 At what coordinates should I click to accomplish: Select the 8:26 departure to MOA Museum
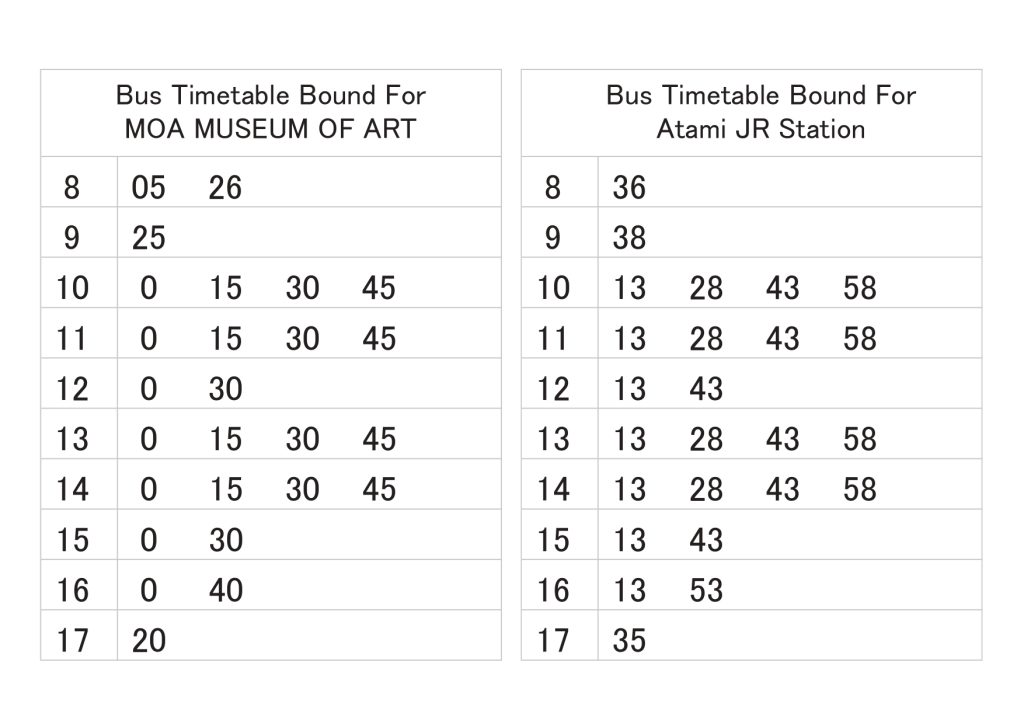(x=225, y=188)
